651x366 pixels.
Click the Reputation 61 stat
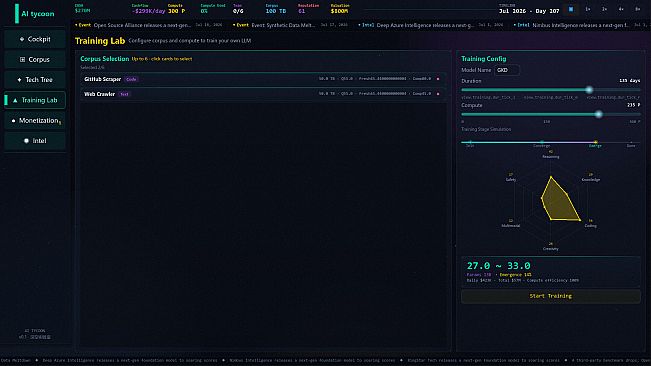308,9
